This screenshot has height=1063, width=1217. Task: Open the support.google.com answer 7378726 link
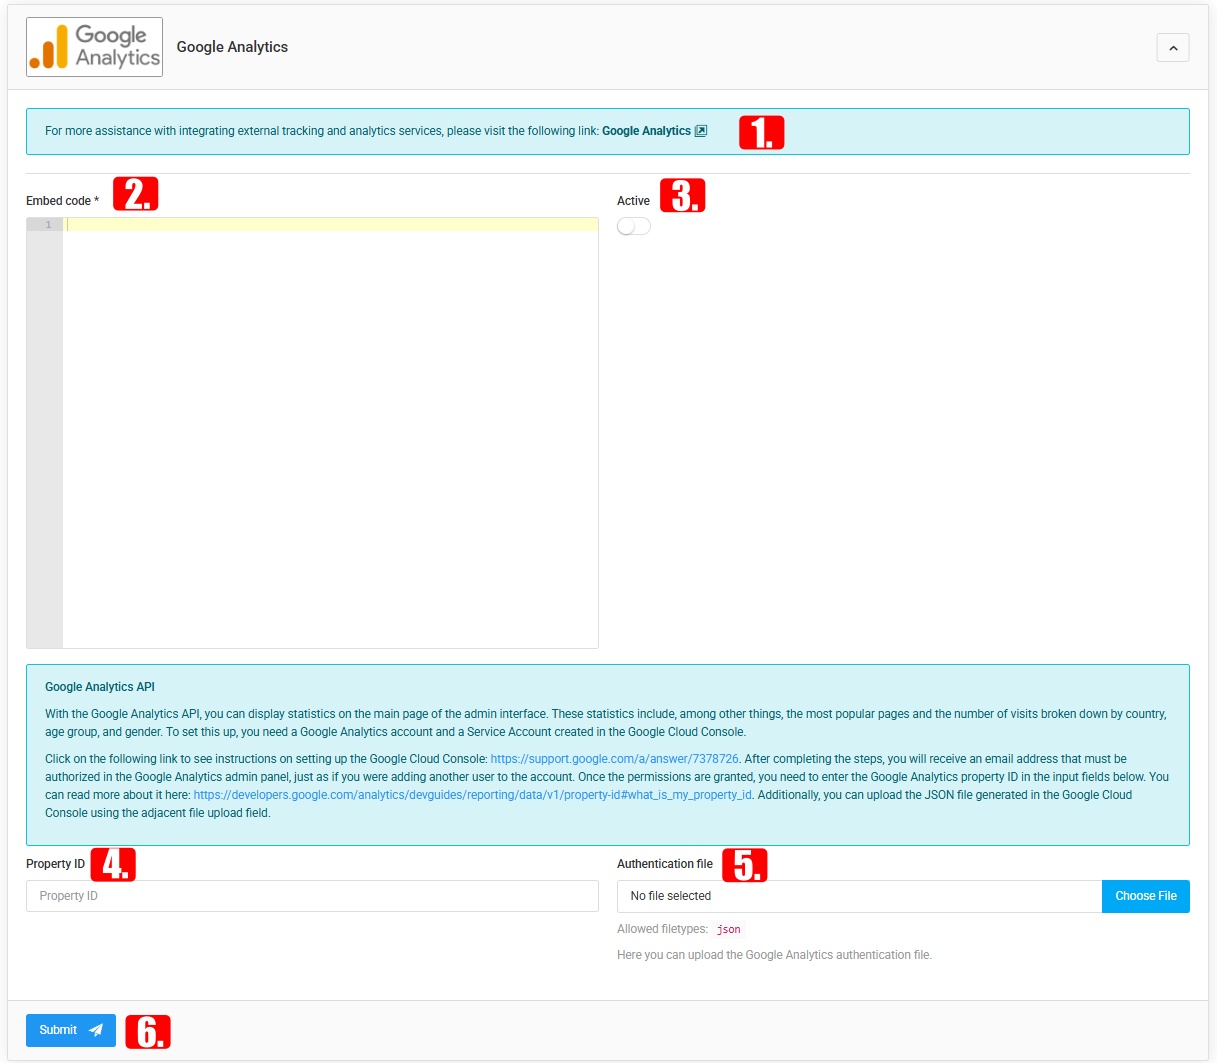pyautogui.click(x=614, y=759)
